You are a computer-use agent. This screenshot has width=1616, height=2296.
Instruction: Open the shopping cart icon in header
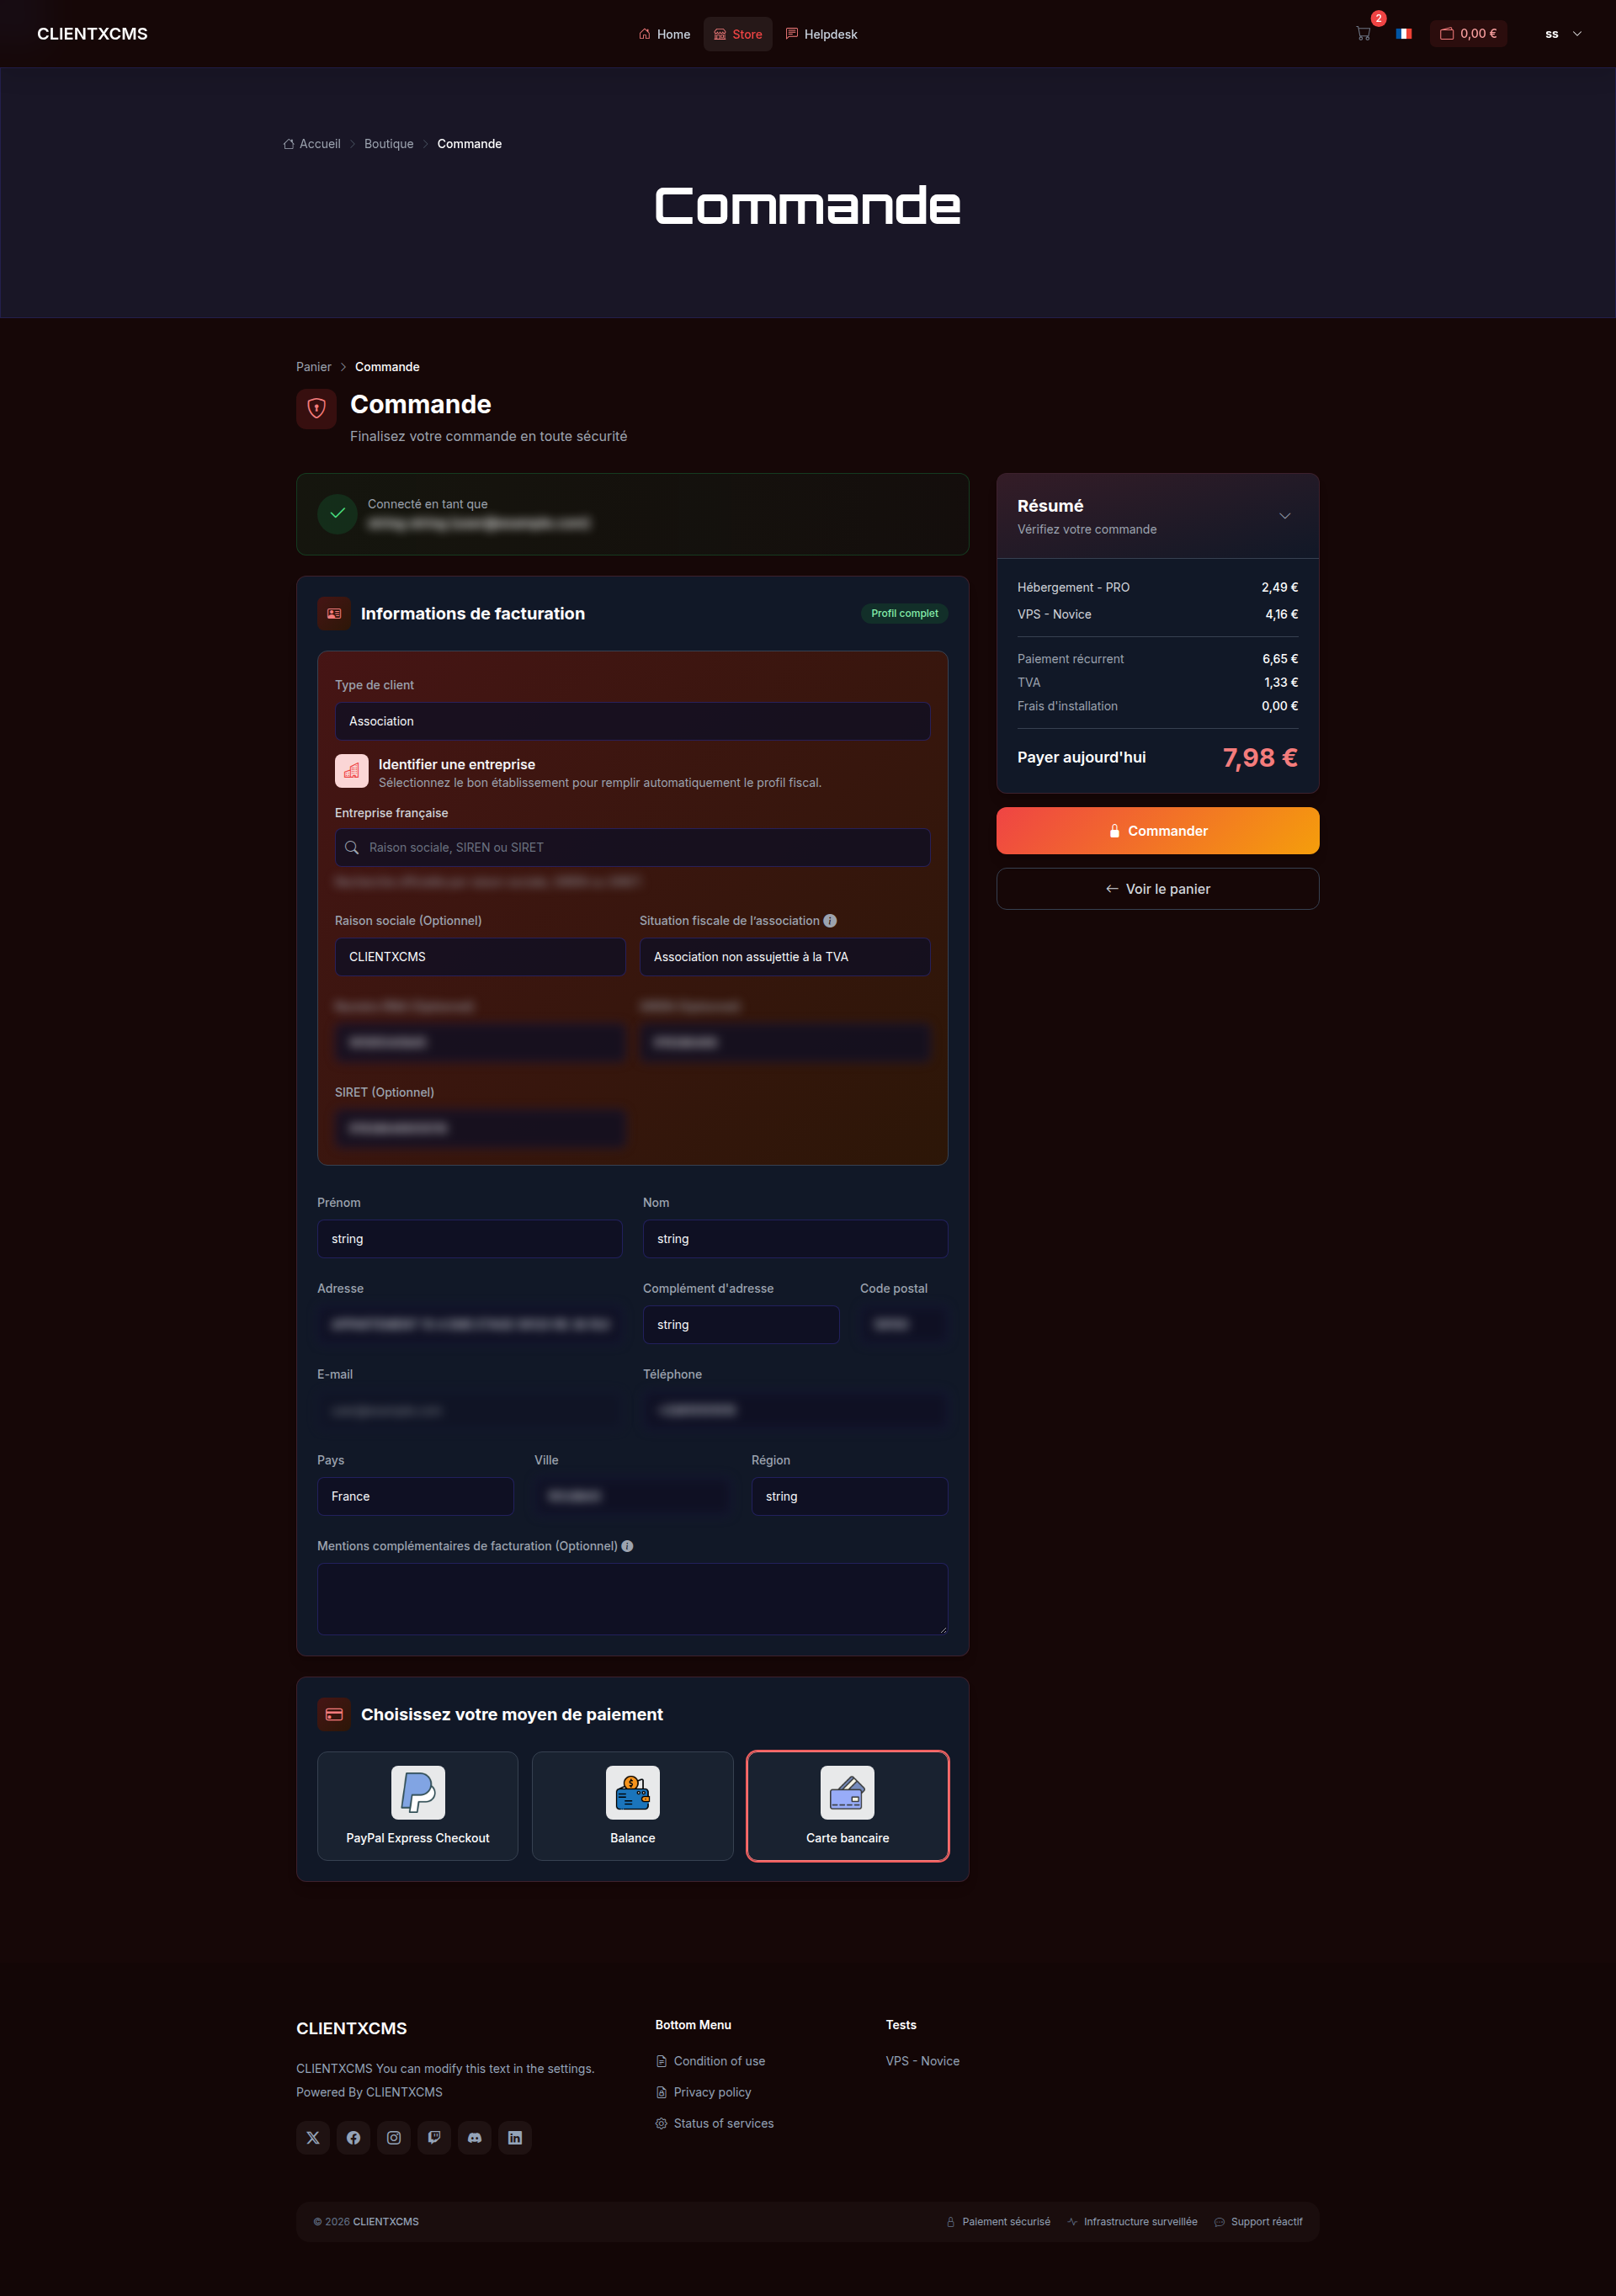(1363, 33)
